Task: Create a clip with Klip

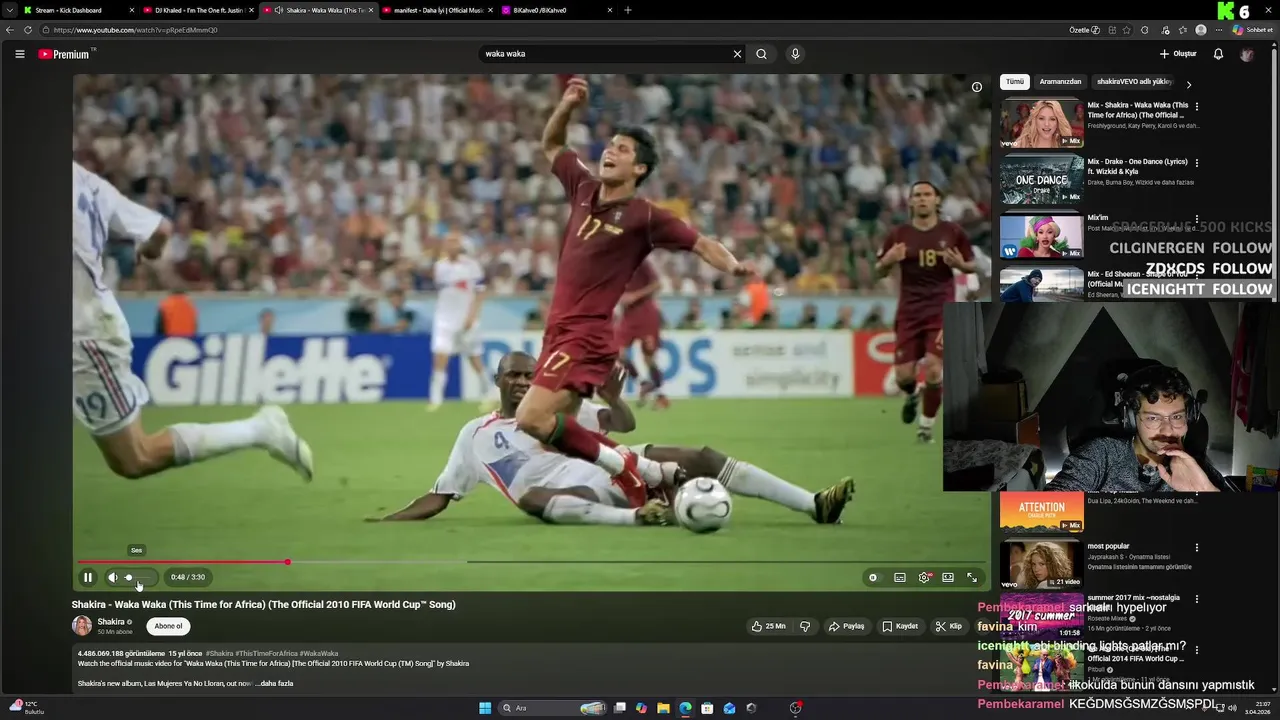Action: tap(949, 626)
